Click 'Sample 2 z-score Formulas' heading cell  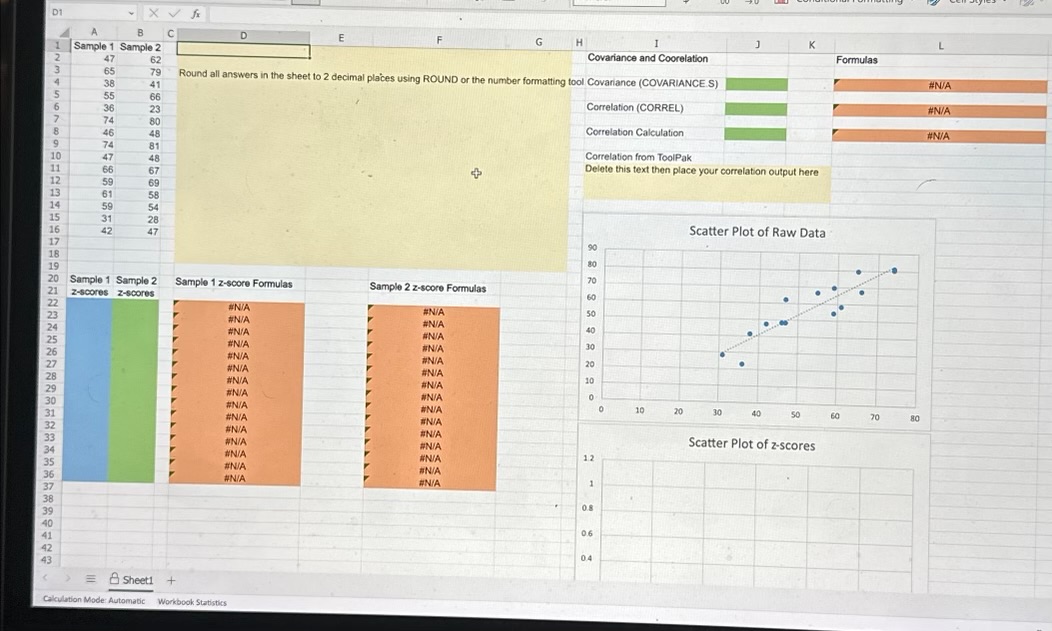(427, 287)
